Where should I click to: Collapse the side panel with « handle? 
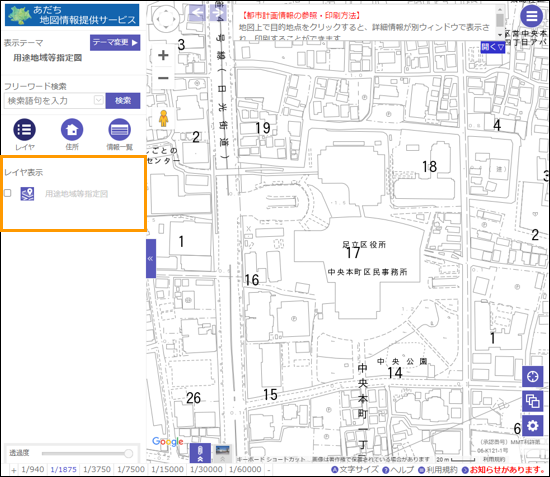(151, 258)
